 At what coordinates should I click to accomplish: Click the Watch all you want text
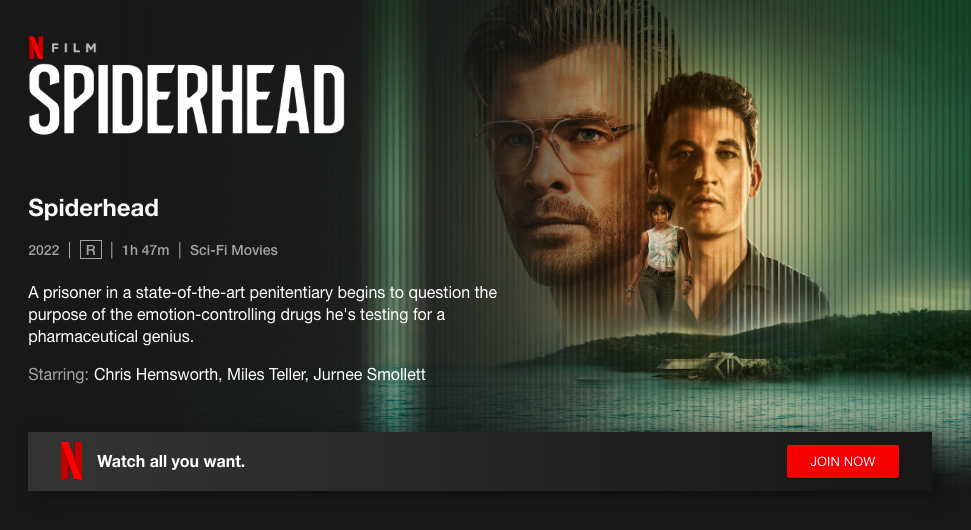171,461
